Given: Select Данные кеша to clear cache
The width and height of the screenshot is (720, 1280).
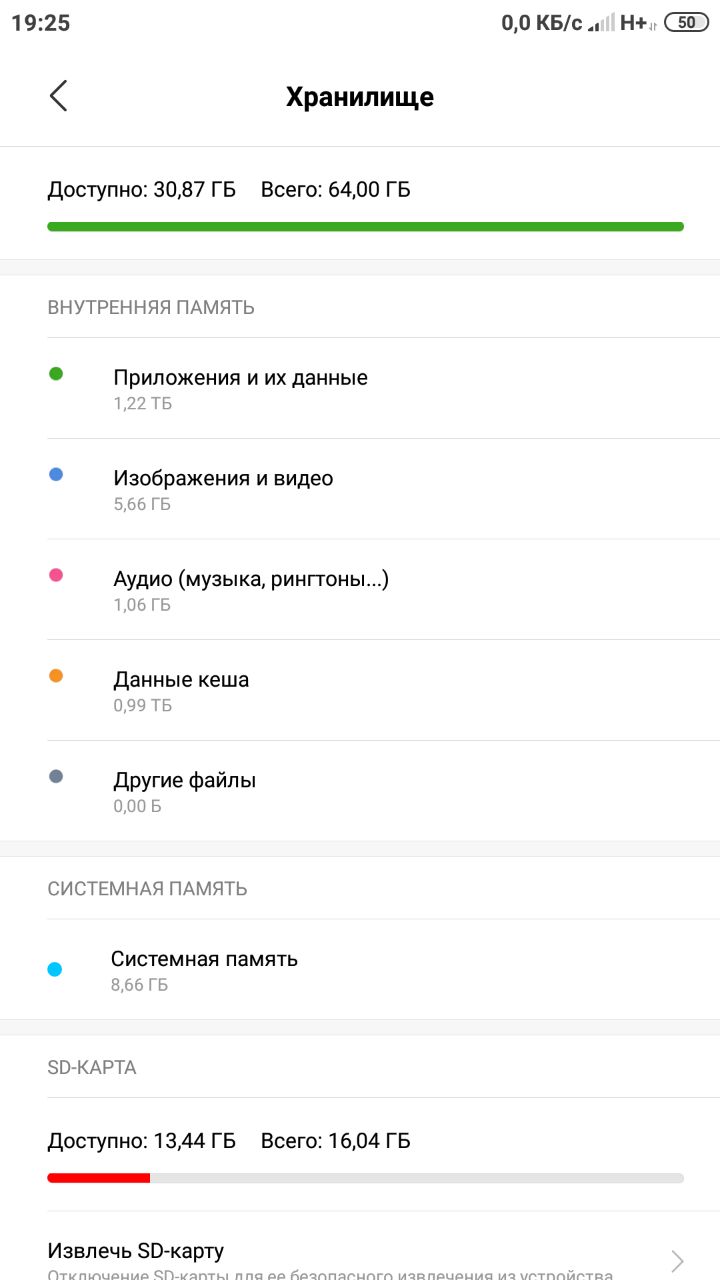Looking at the screenshot, I should [360, 690].
